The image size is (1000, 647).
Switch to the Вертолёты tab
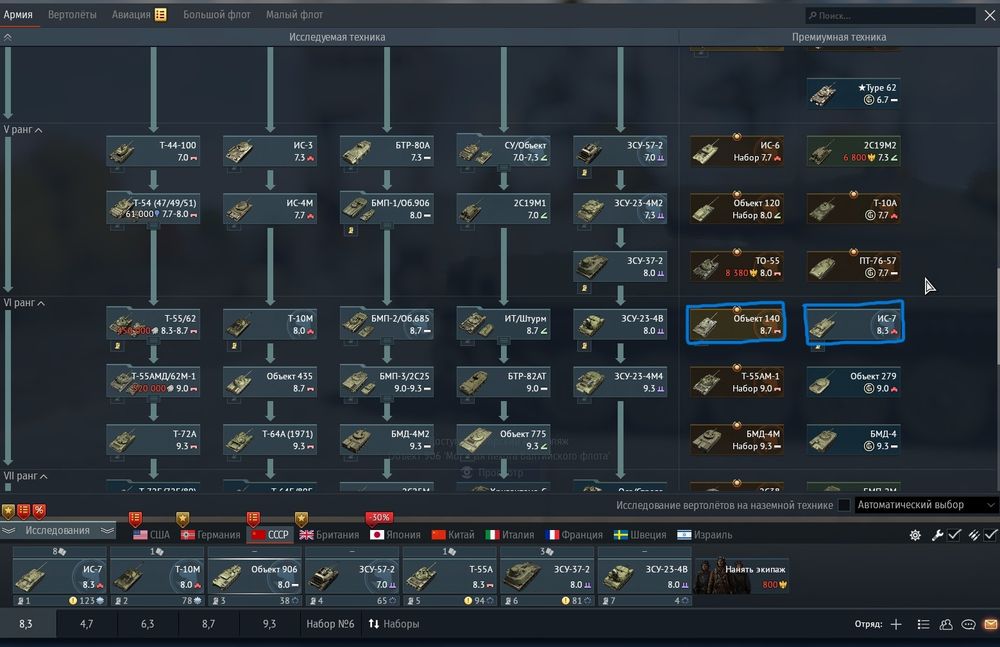click(72, 14)
